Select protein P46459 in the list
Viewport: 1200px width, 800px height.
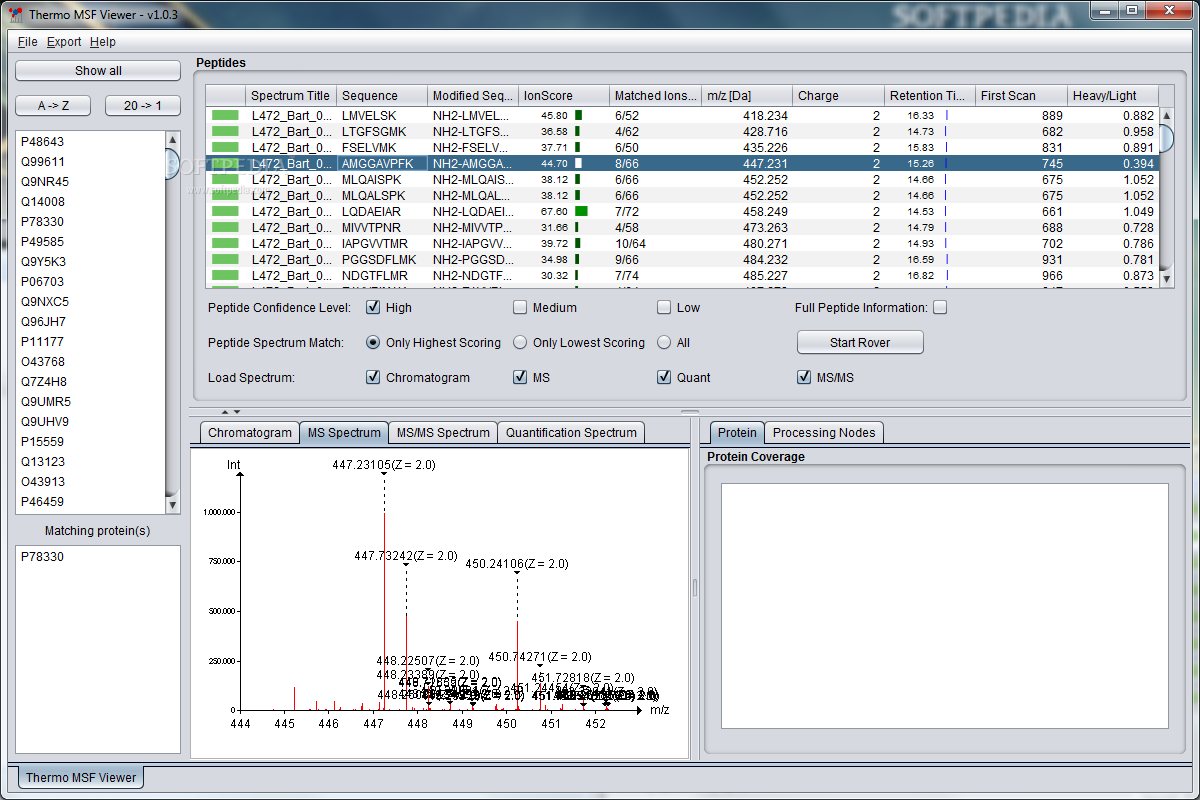click(90, 502)
